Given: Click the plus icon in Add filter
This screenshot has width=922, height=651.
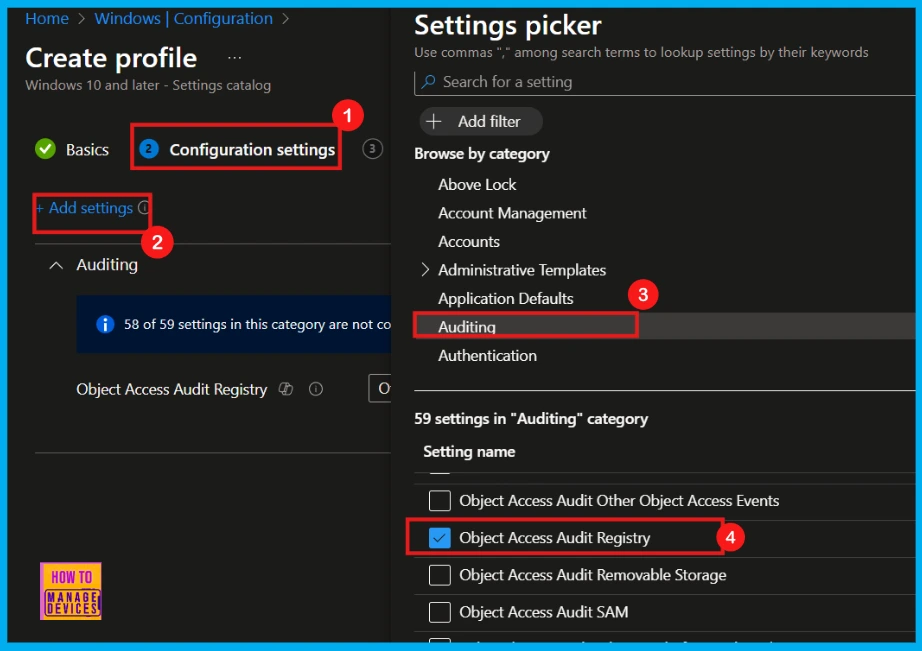Looking at the screenshot, I should (x=433, y=122).
